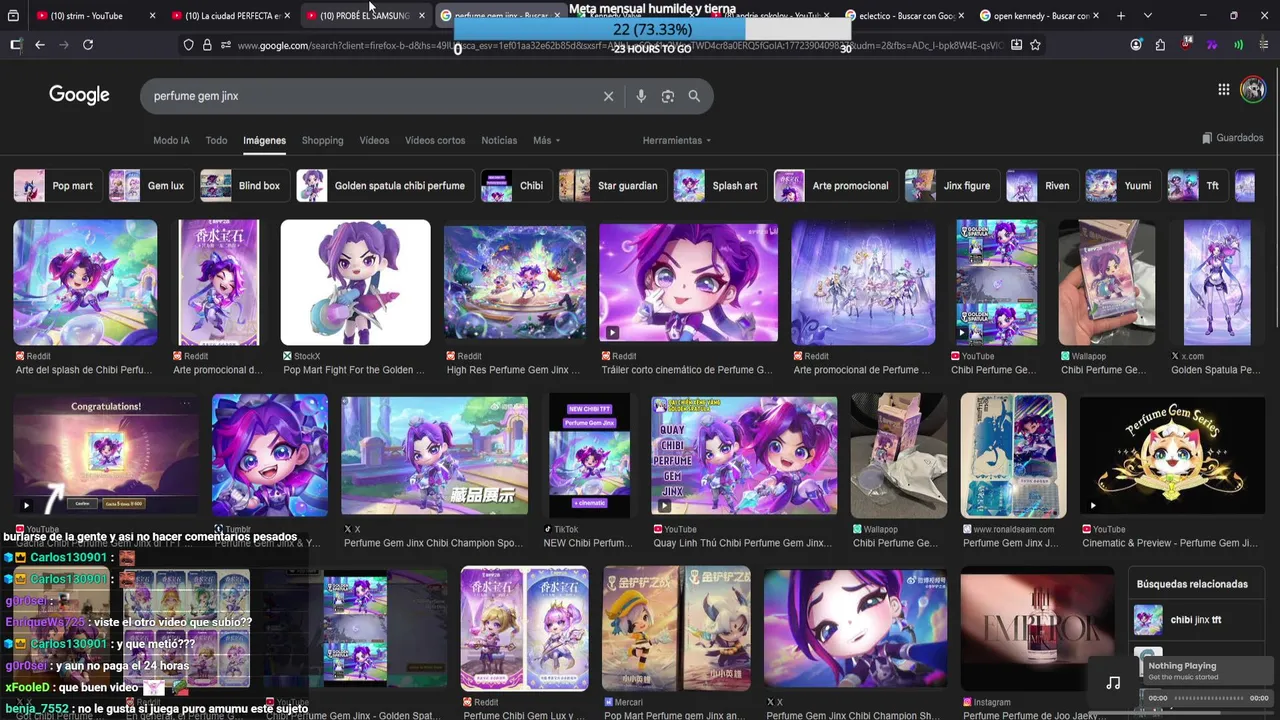Filter images by the Arte promocional chip

(x=834, y=186)
